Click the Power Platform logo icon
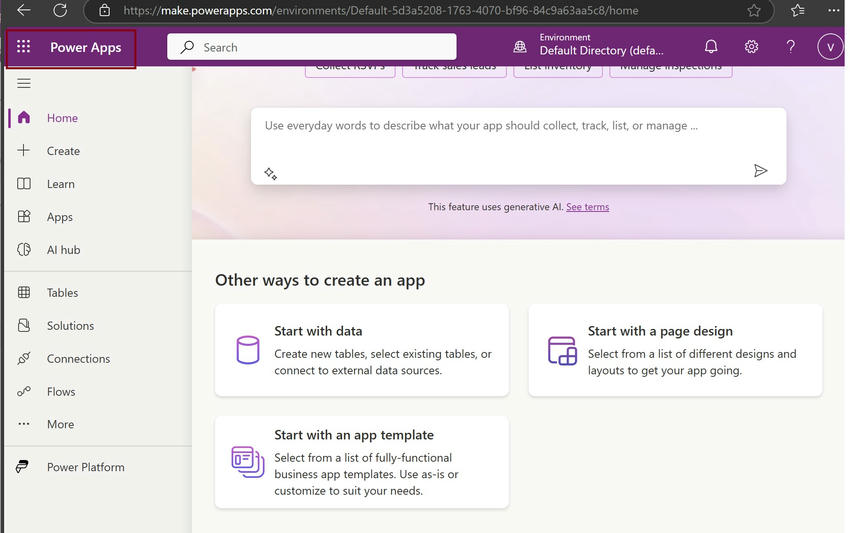 click(x=22, y=466)
